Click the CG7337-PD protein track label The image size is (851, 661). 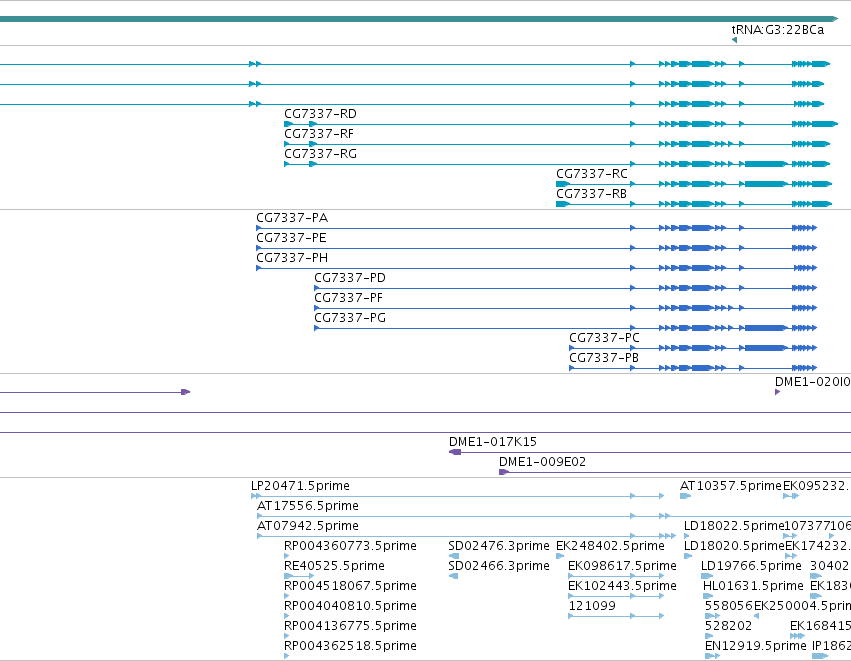(350, 278)
